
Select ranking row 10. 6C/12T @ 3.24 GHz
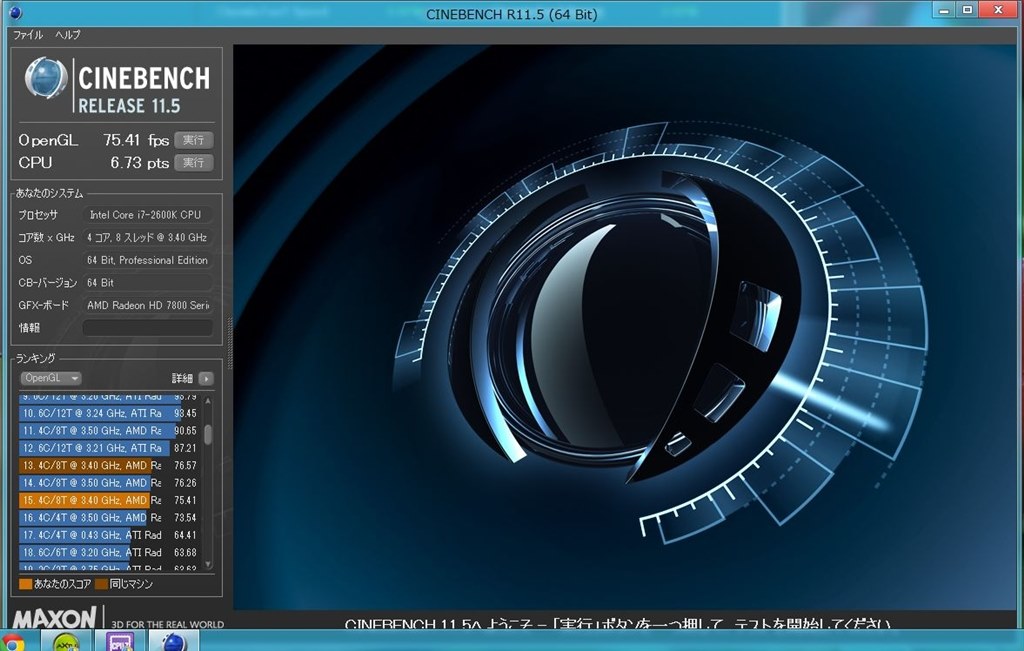tap(108, 413)
